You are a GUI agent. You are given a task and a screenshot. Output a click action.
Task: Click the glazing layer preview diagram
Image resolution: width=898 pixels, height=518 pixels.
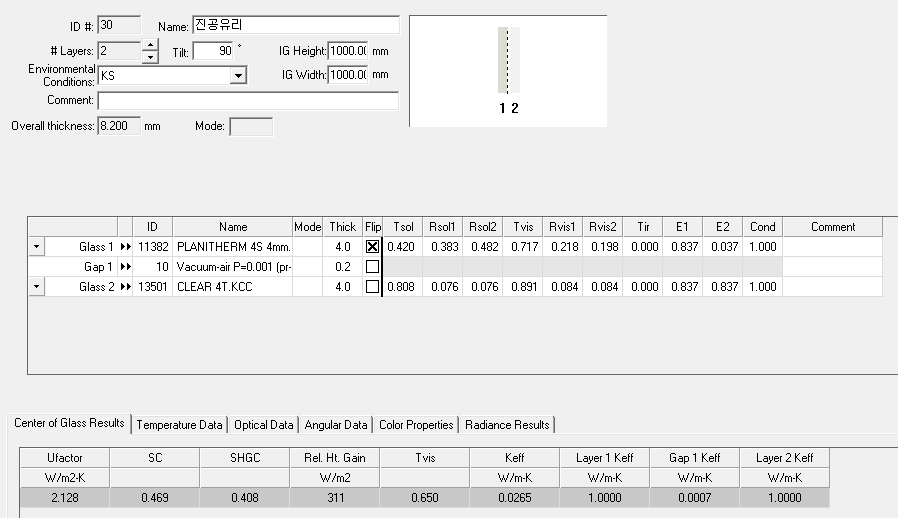[x=508, y=70]
